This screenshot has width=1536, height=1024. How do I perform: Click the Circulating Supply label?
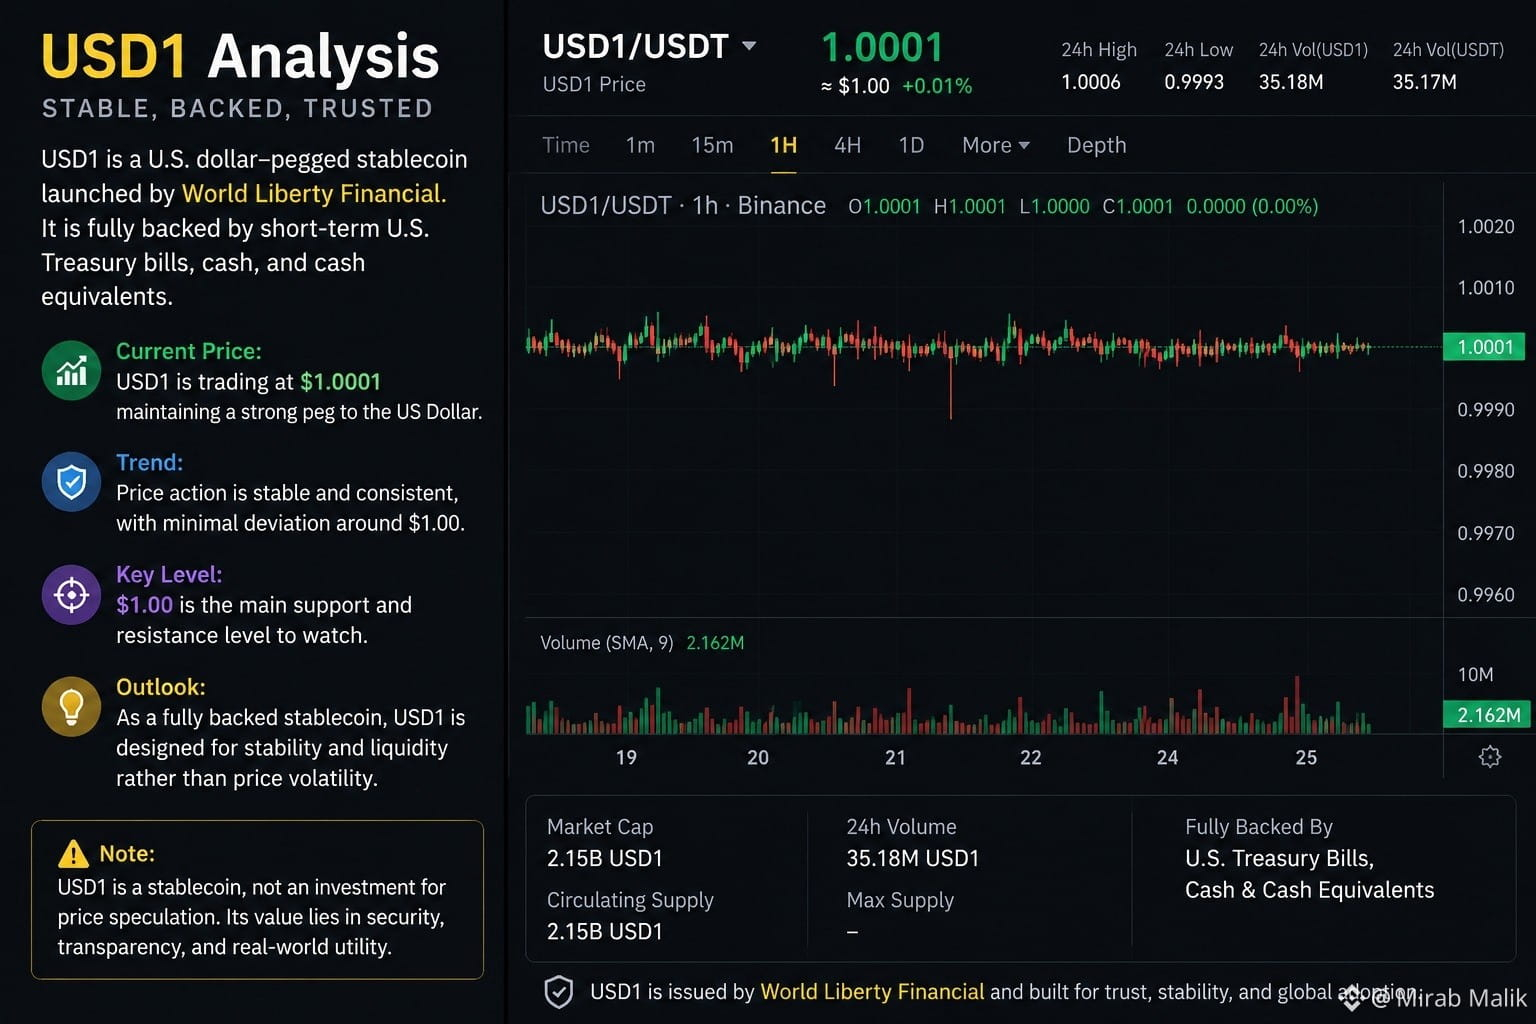tap(630, 900)
